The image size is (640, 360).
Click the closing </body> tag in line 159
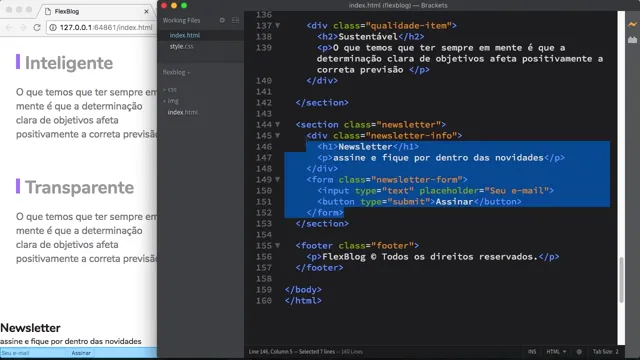pos(303,290)
